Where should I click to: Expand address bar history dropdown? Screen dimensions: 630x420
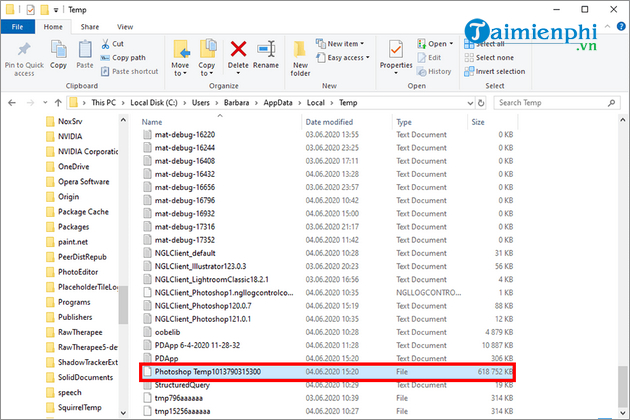point(470,103)
